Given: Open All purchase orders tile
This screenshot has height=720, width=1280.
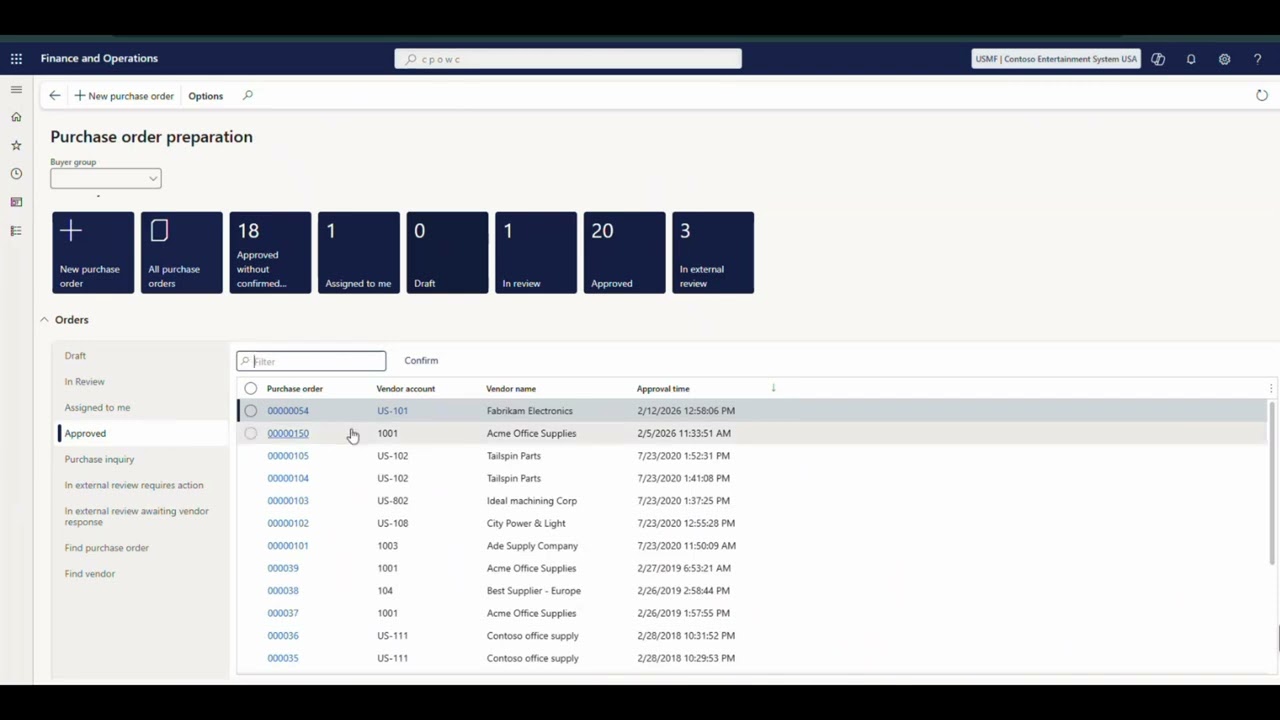Looking at the screenshot, I should pyautogui.click(x=182, y=252).
